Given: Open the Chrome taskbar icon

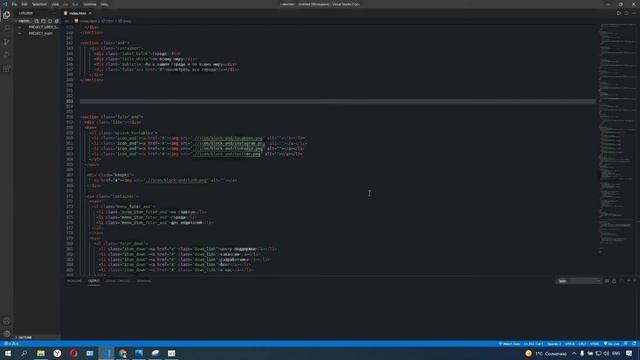Looking at the screenshot, I should coord(122,353).
